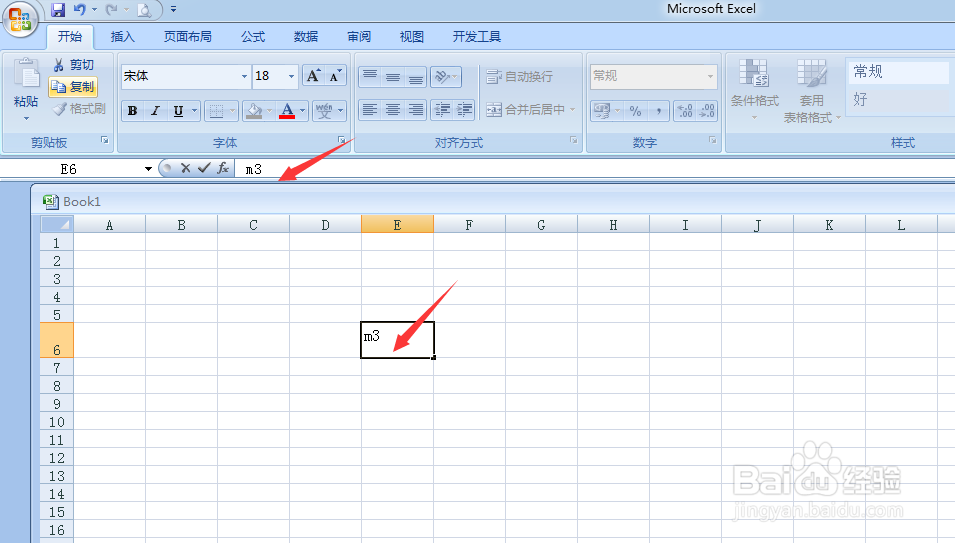The image size is (955, 543).
Task: Align text left
Action: pyautogui.click(x=370, y=110)
